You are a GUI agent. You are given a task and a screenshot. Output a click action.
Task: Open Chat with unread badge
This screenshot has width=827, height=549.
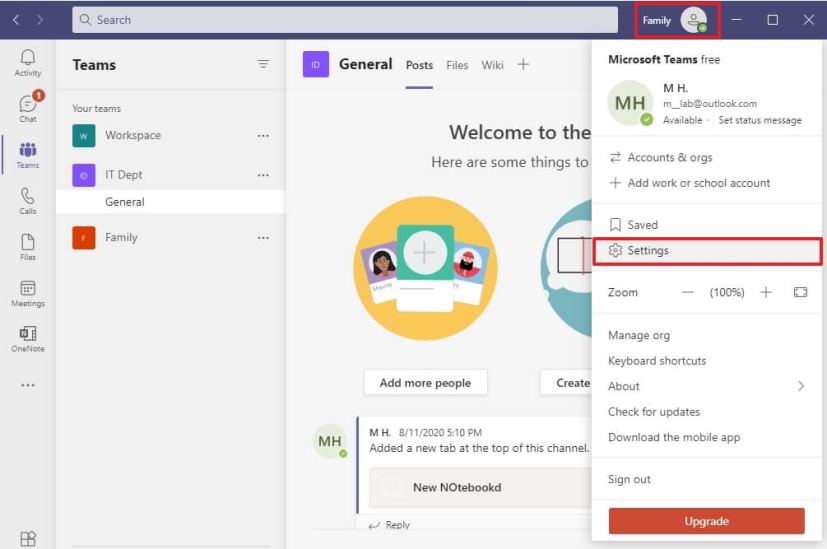click(x=28, y=108)
